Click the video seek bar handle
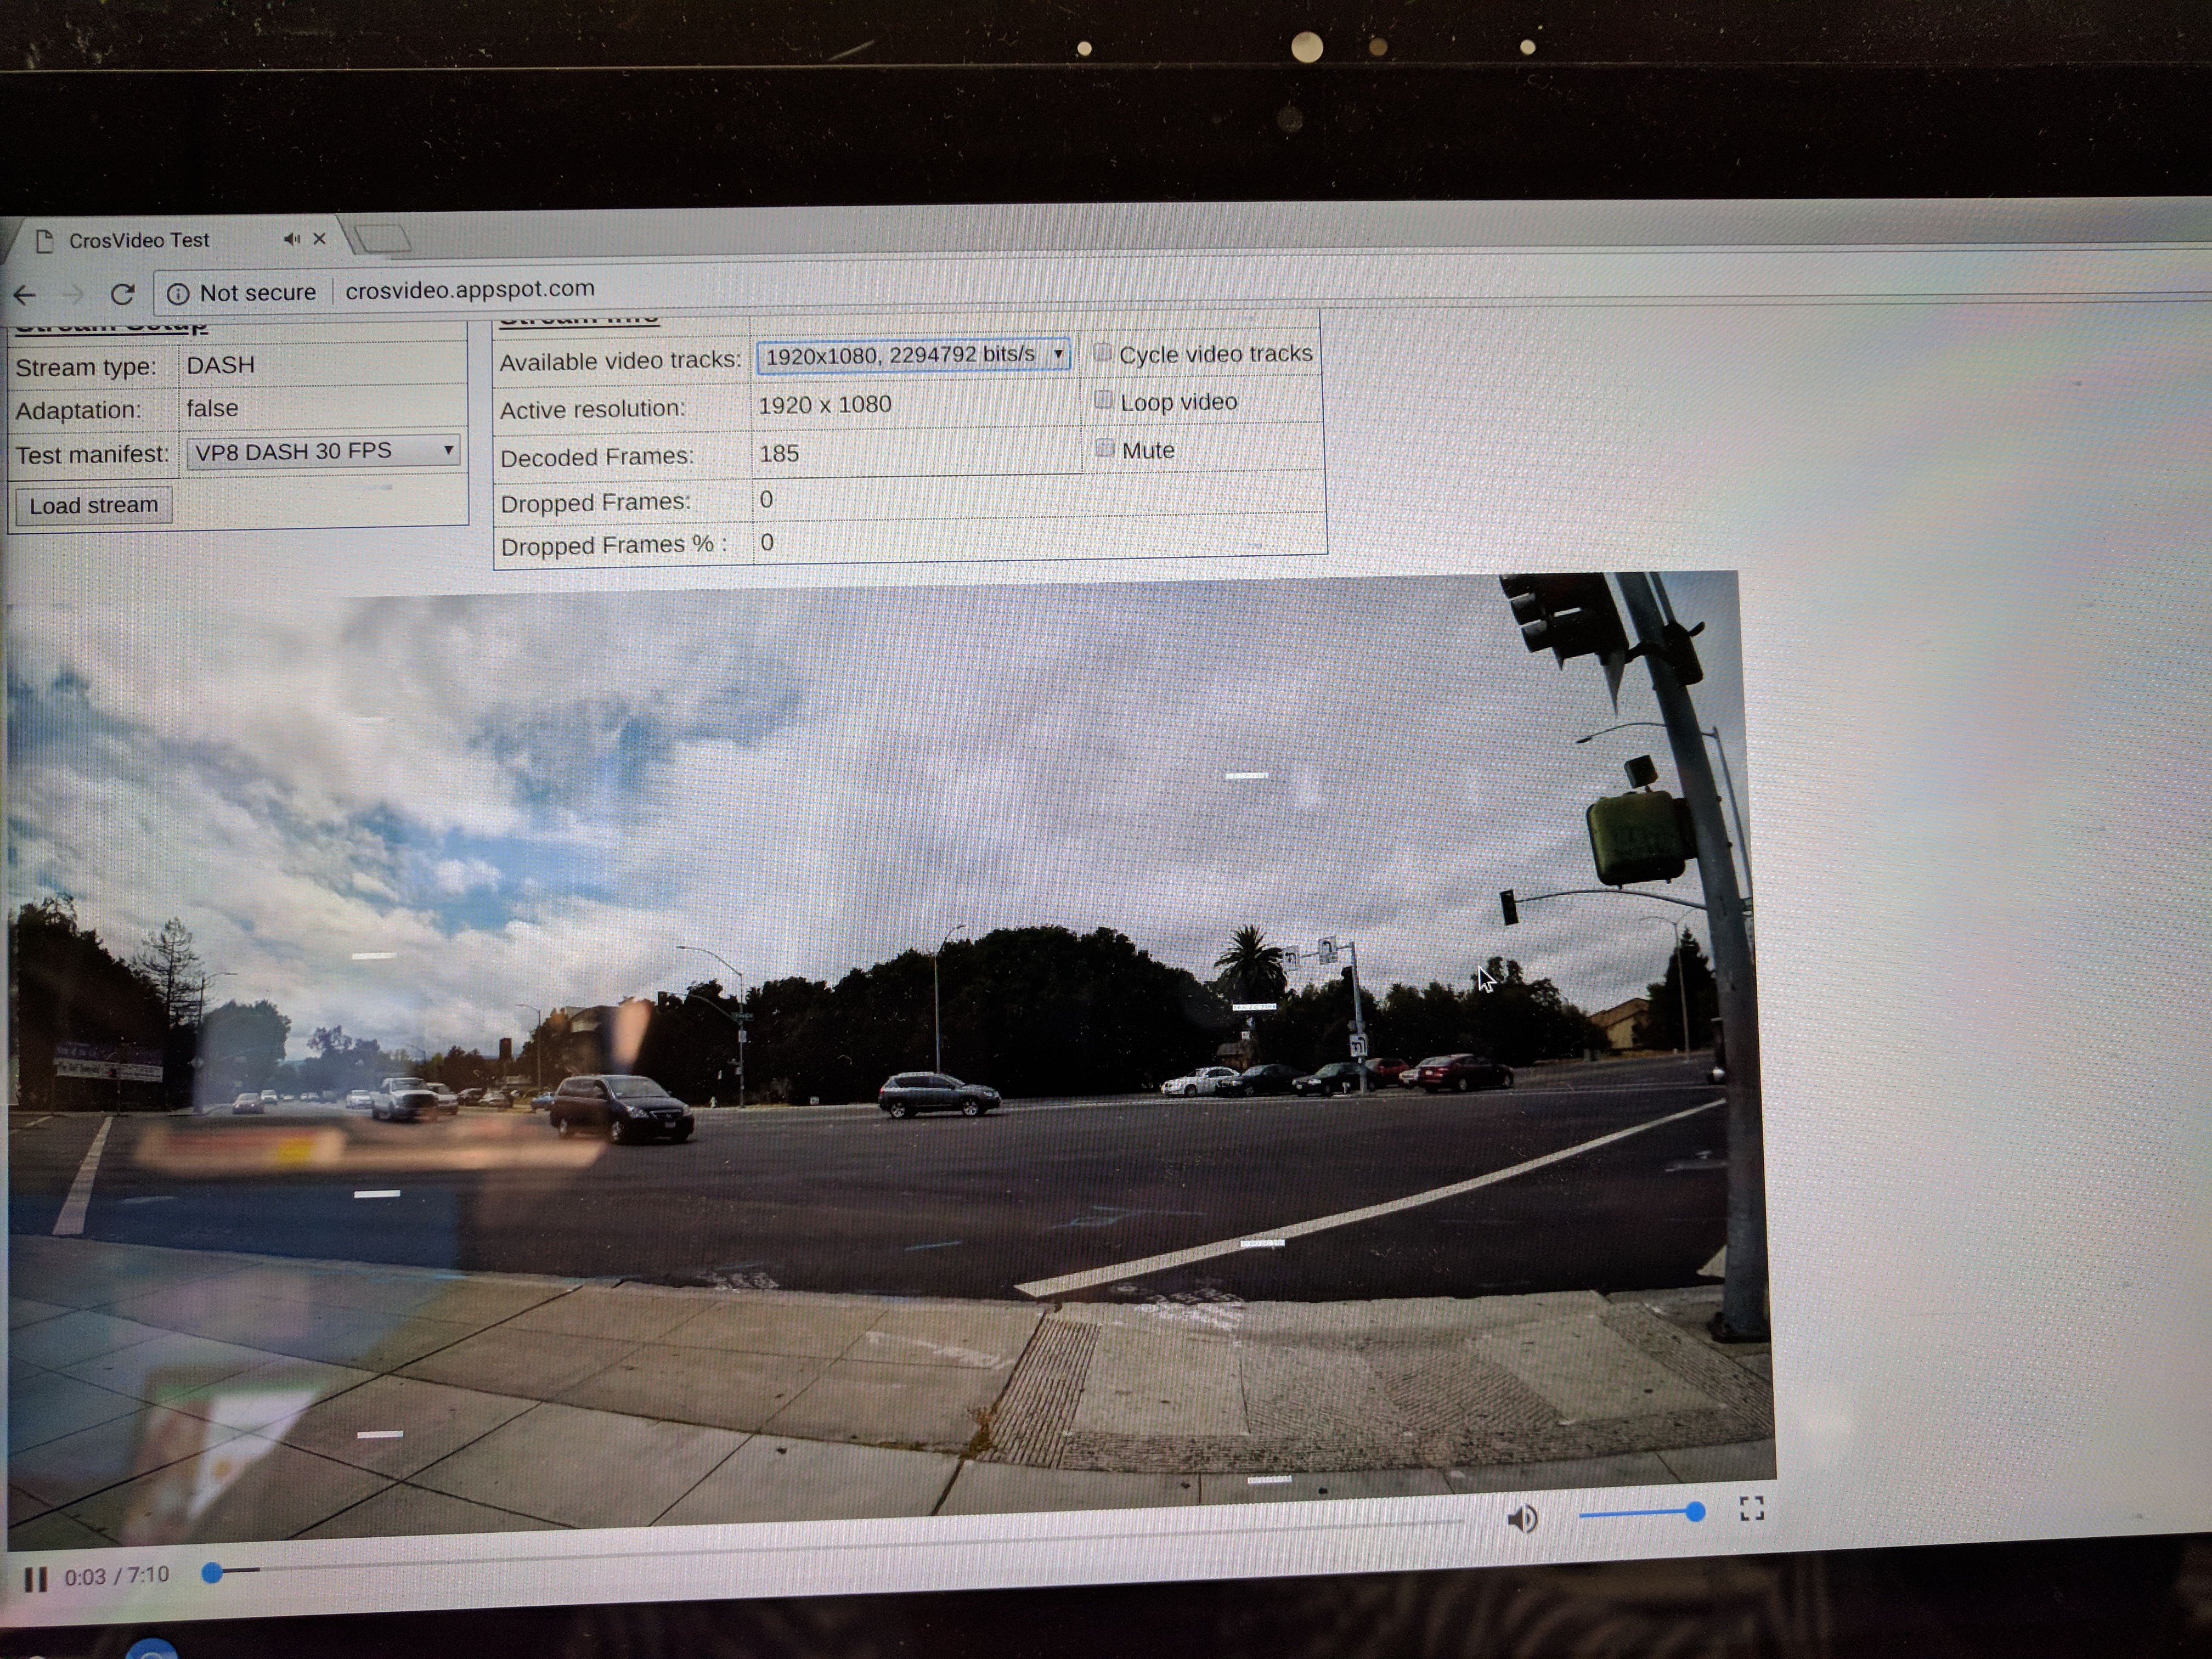The height and width of the screenshot is (1659, 2212). coord(212,1573)
